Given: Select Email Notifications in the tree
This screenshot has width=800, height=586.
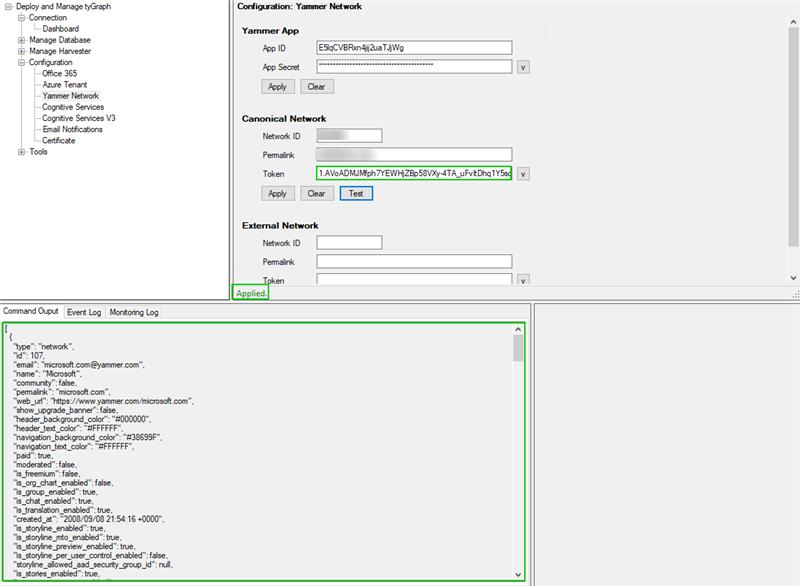Looking at the screenshot, I should pos(72,129).
